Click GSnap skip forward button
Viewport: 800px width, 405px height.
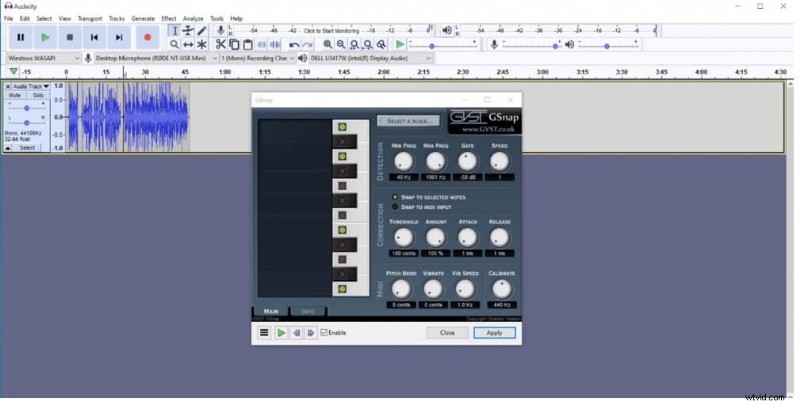point(311,333)
